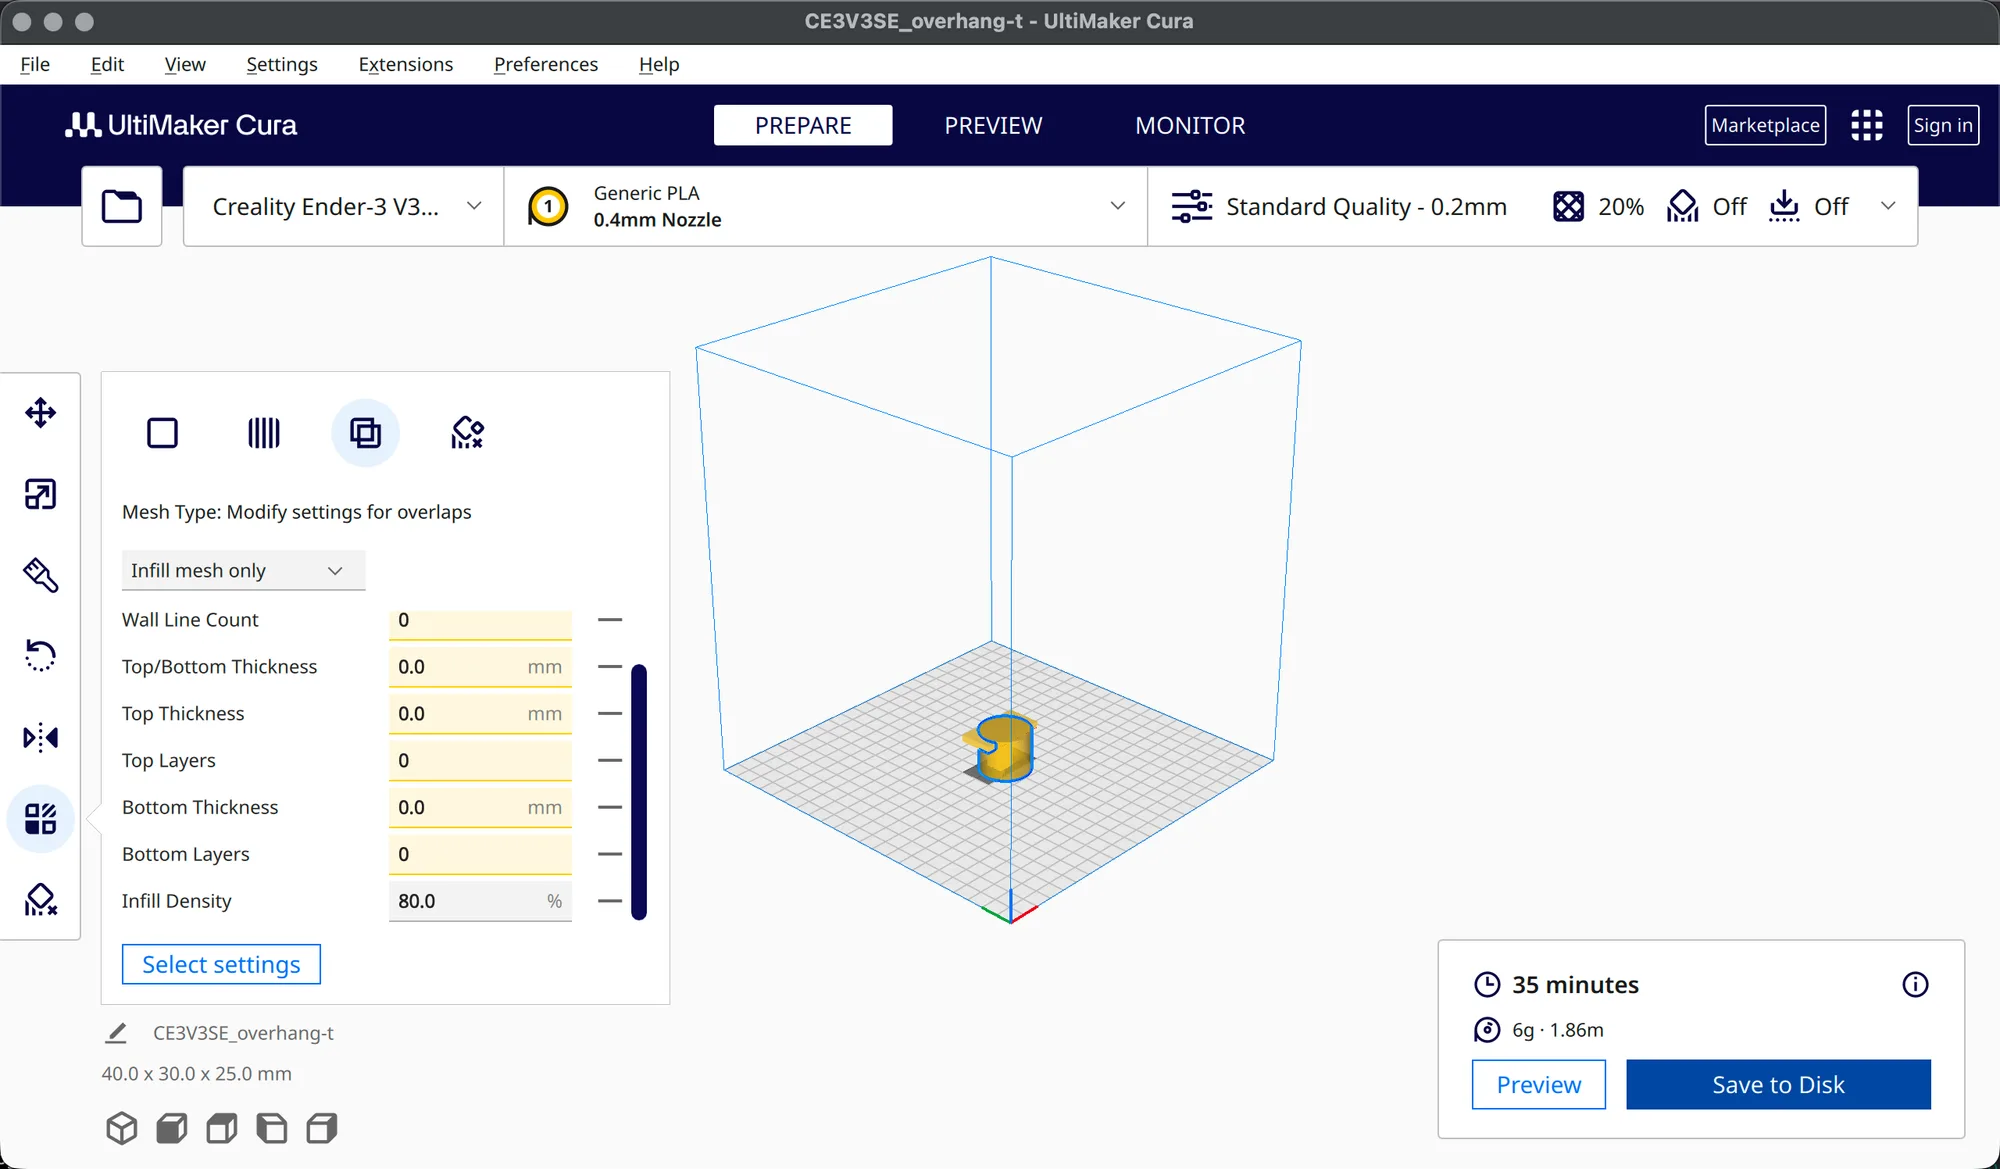This screenshot has width=2000, height=1169.
Task: Remove the Bottom Thickness setting
Action: [x=610, y=807]
